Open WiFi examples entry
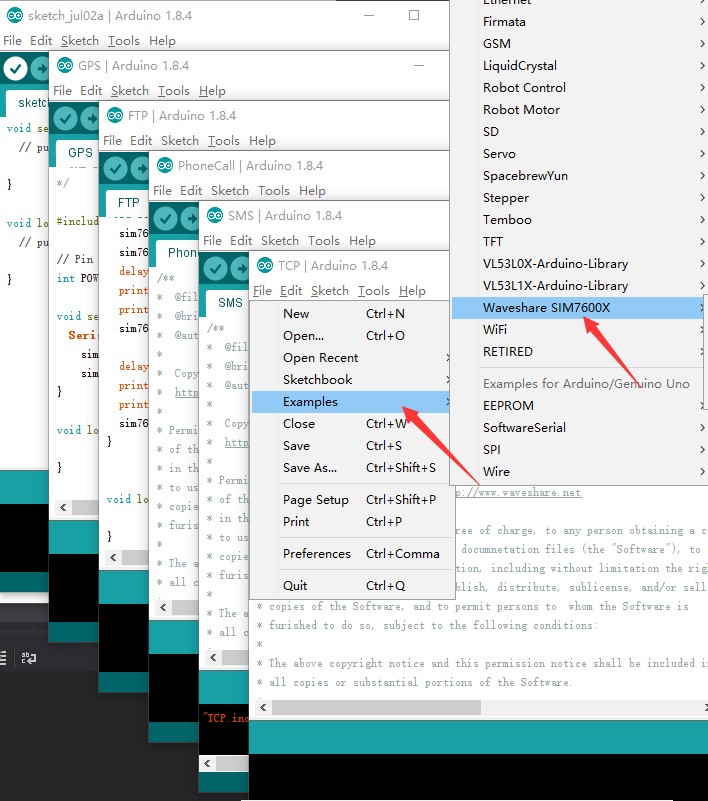Screen dimensions: 708x801 (x=579, y=329)
